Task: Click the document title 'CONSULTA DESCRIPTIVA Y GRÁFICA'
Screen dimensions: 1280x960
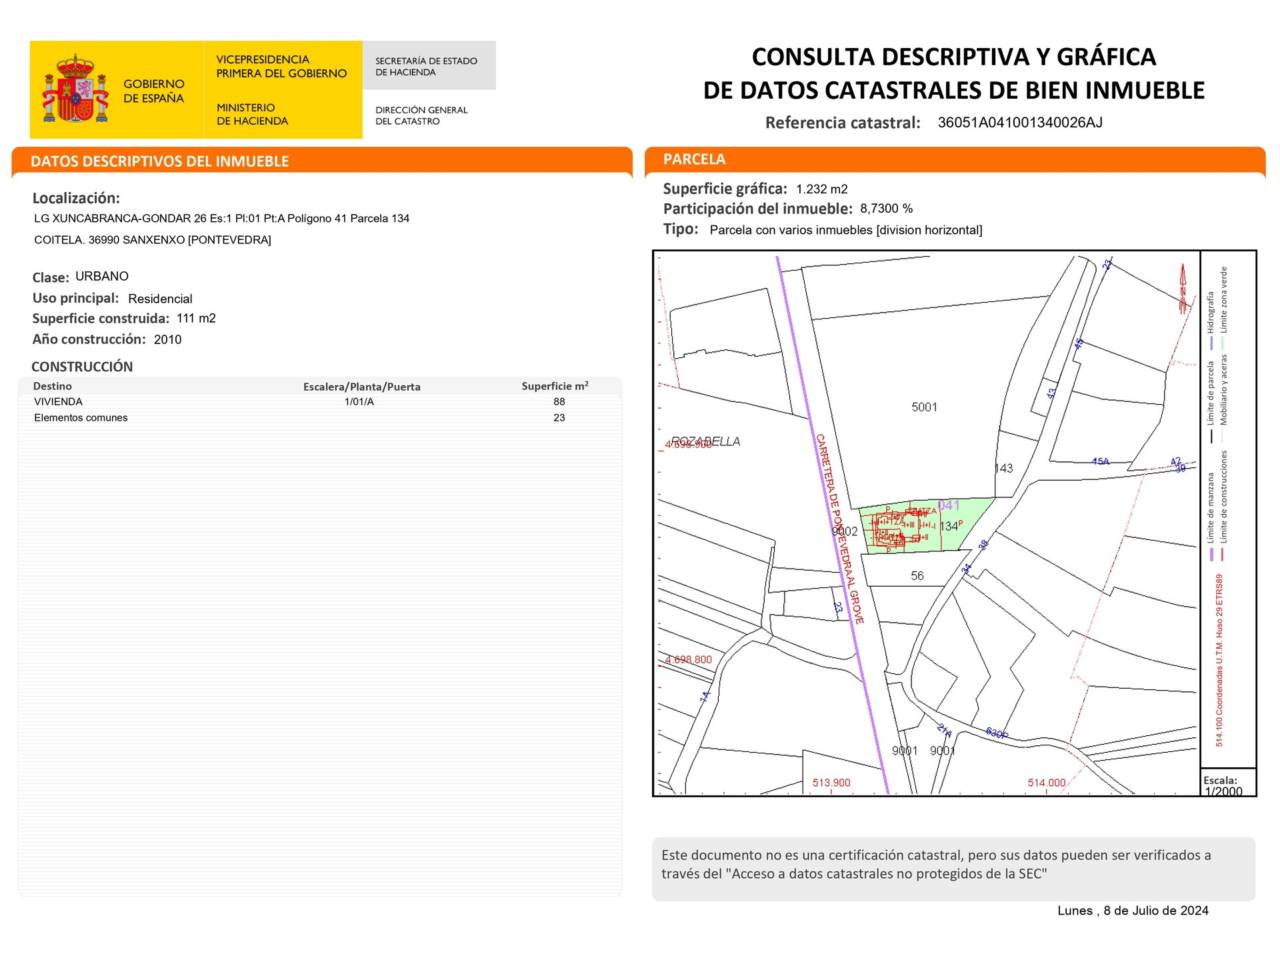Action: pyautogui.click(x=954, y=56)
